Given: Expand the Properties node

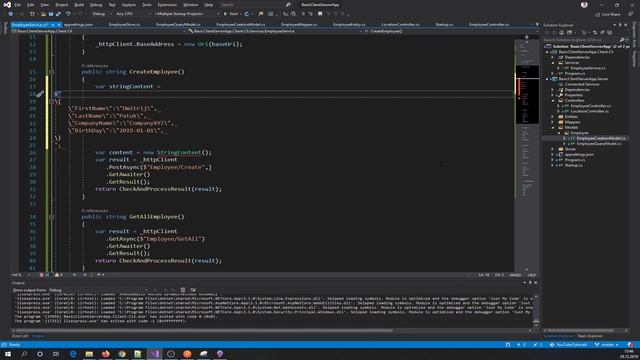Looking at the screenshot, I should coord(553,95).
